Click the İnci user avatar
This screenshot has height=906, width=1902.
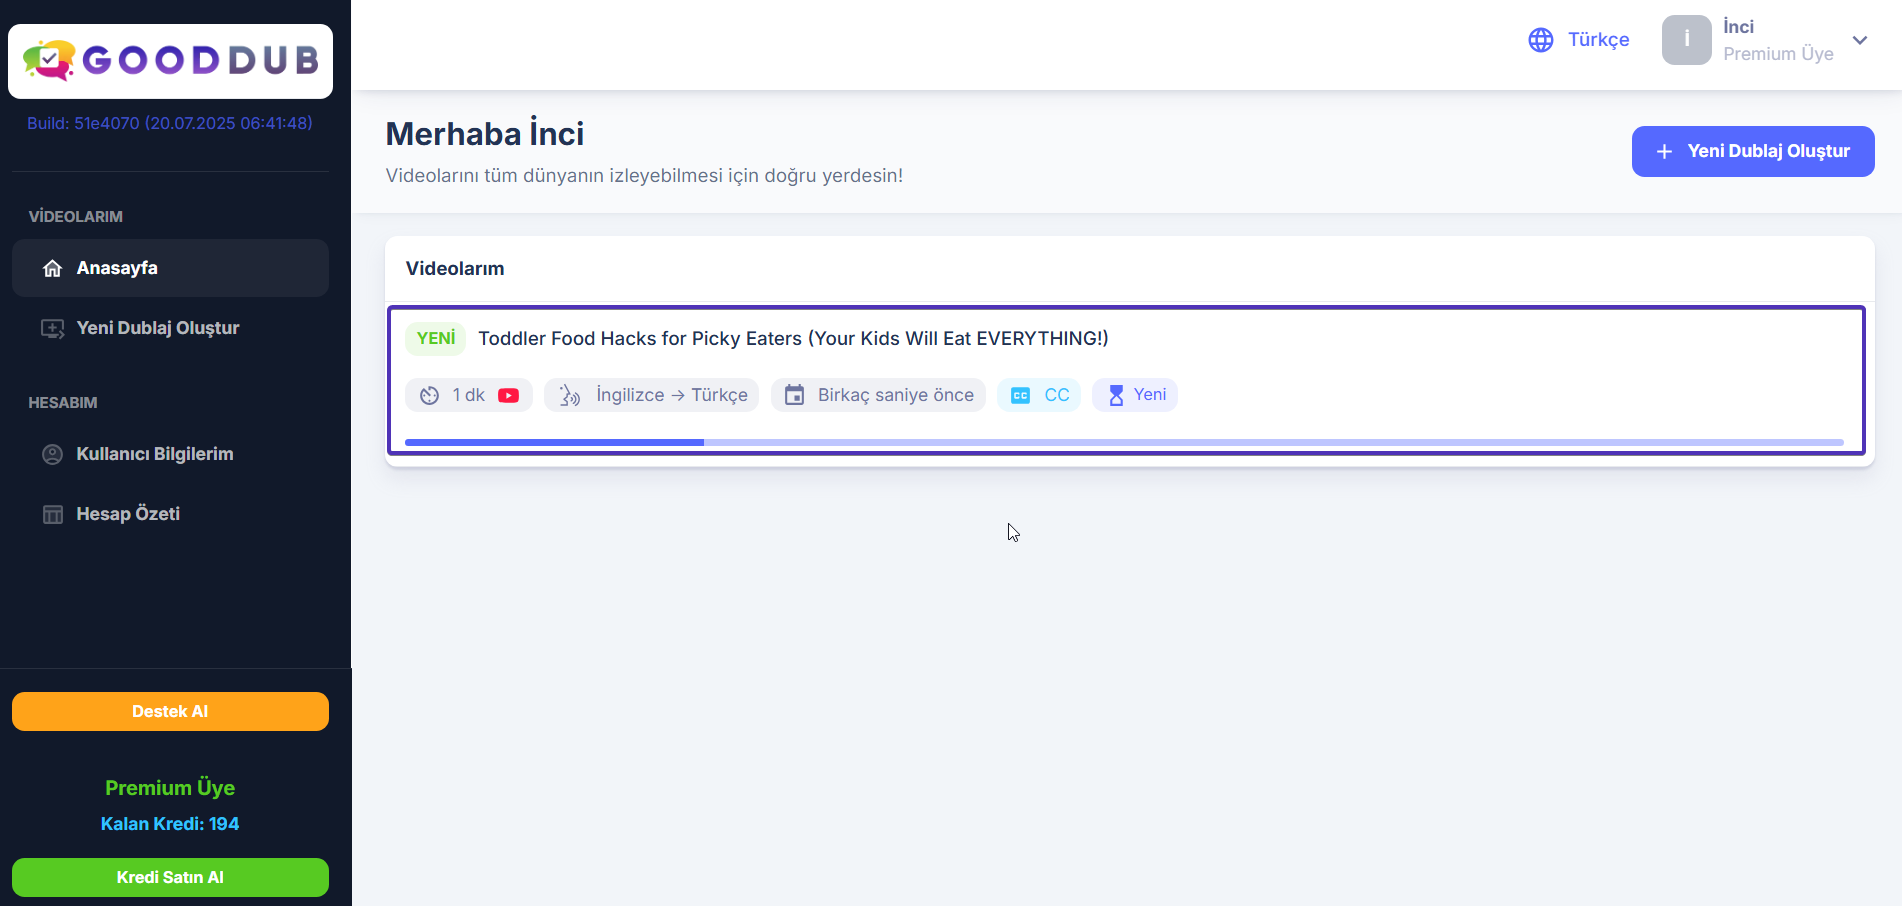(x=1686, y=40)
